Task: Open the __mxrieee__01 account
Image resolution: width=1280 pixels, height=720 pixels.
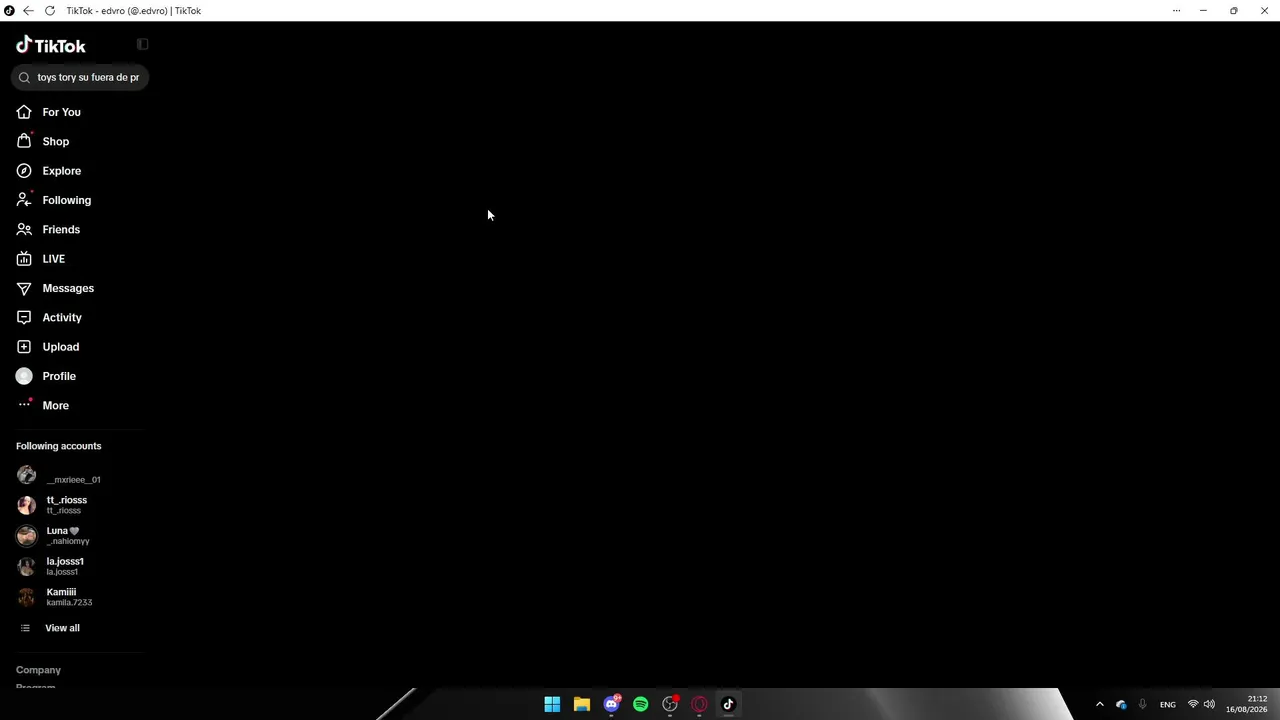Action: (73, 479)
